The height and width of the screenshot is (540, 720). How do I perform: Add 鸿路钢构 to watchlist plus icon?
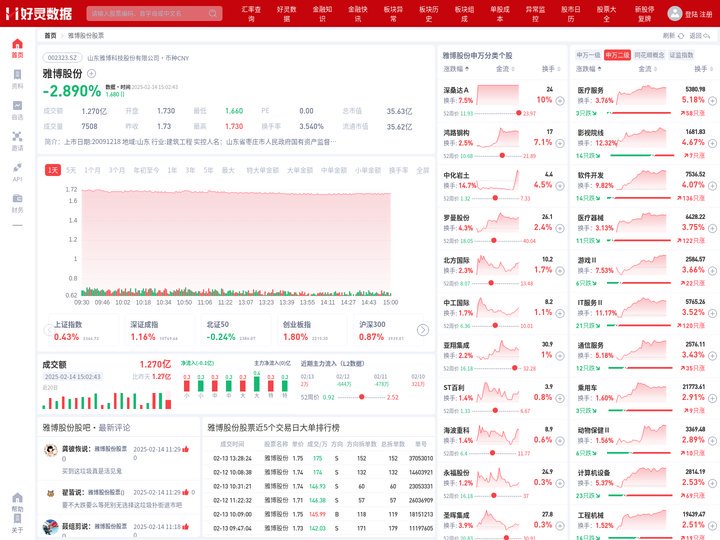click(560, 143)
